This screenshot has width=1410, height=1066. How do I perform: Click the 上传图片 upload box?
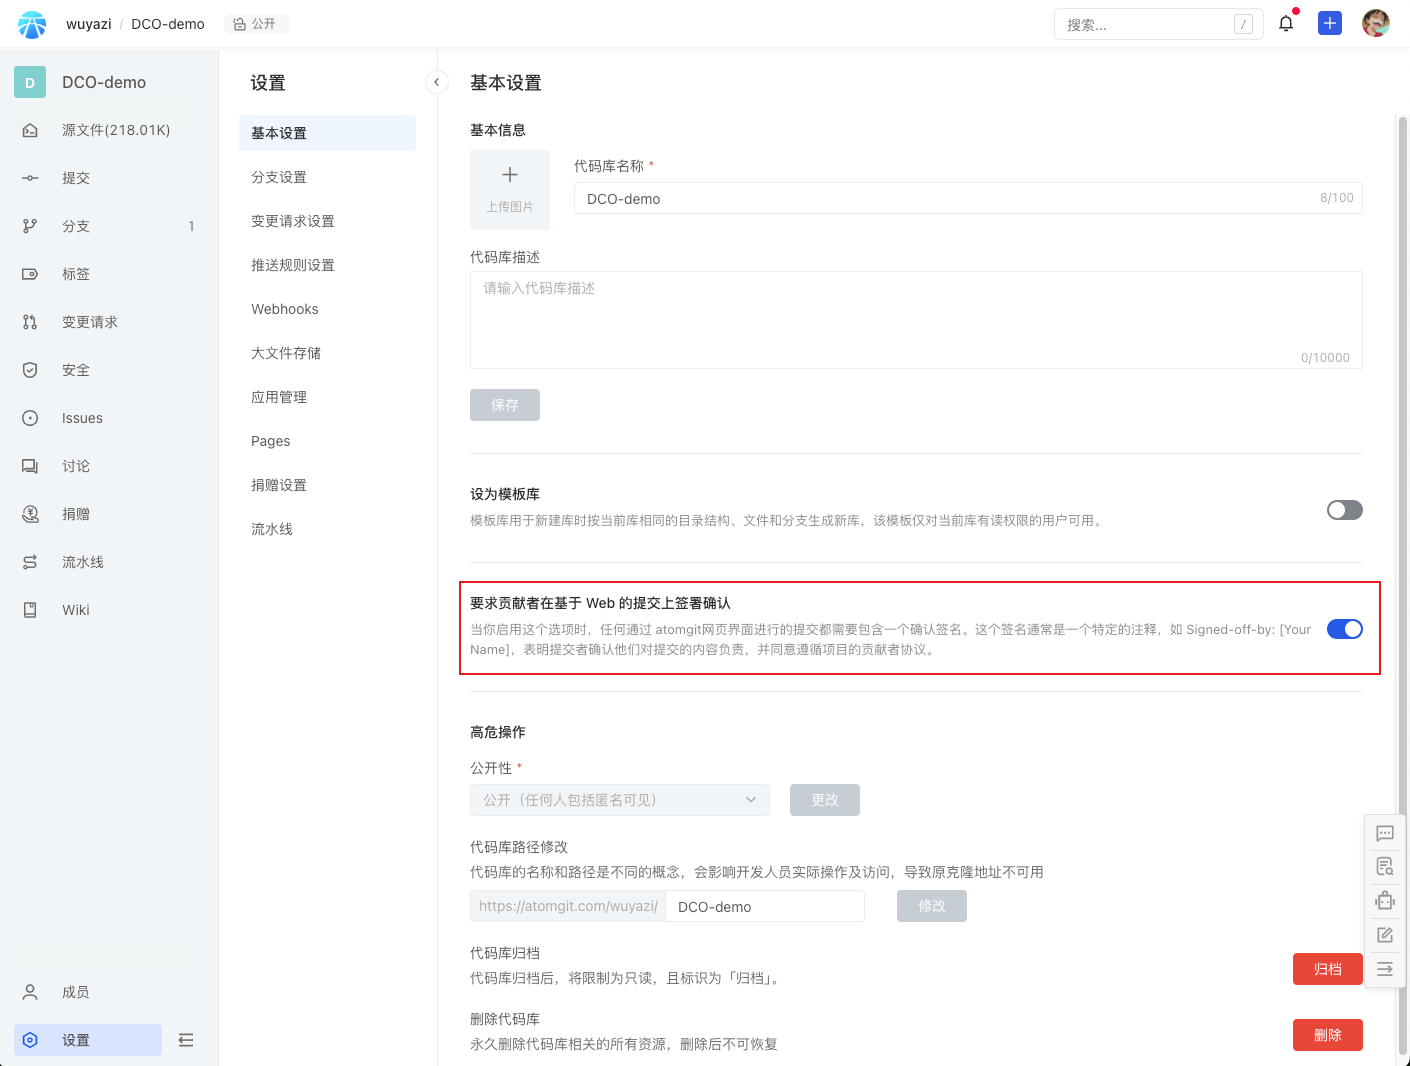pyautogui.click(x=510, y=190)
